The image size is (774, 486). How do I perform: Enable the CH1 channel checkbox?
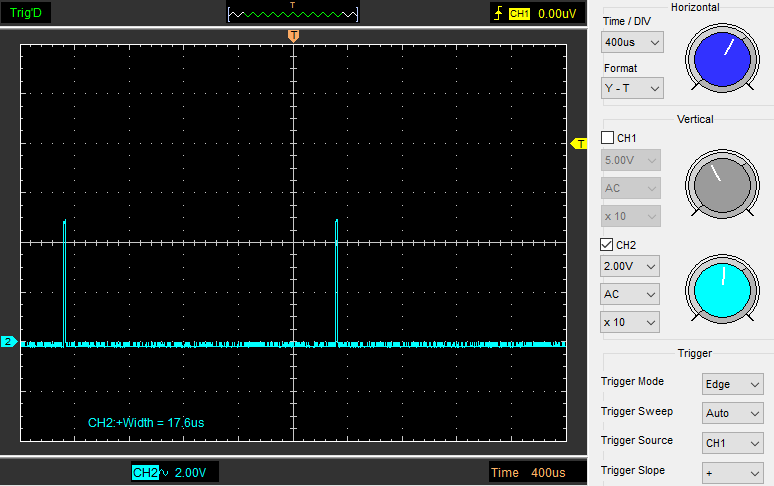click(x=607, y=138)
